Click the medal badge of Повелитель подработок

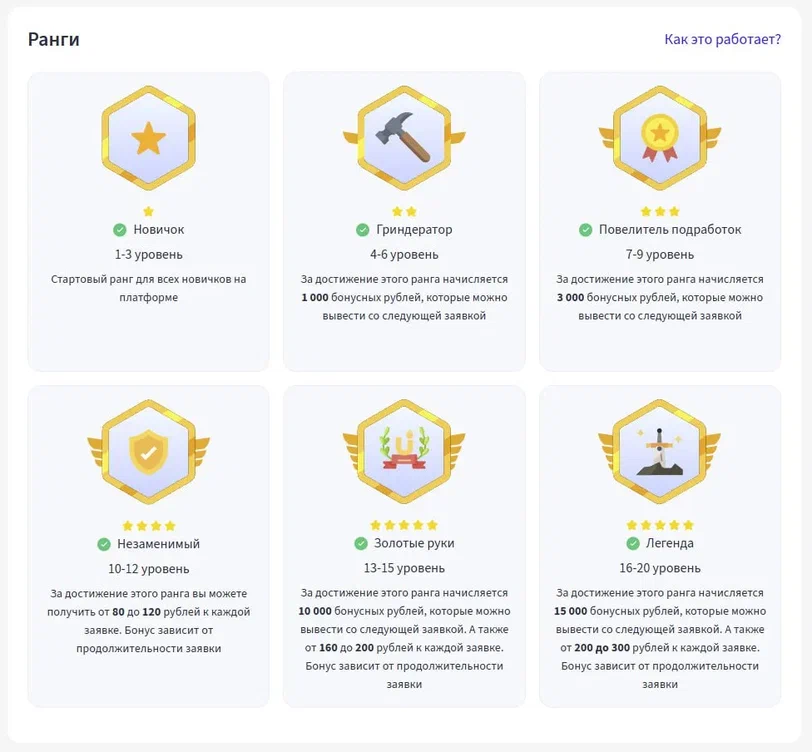[660, 138]
